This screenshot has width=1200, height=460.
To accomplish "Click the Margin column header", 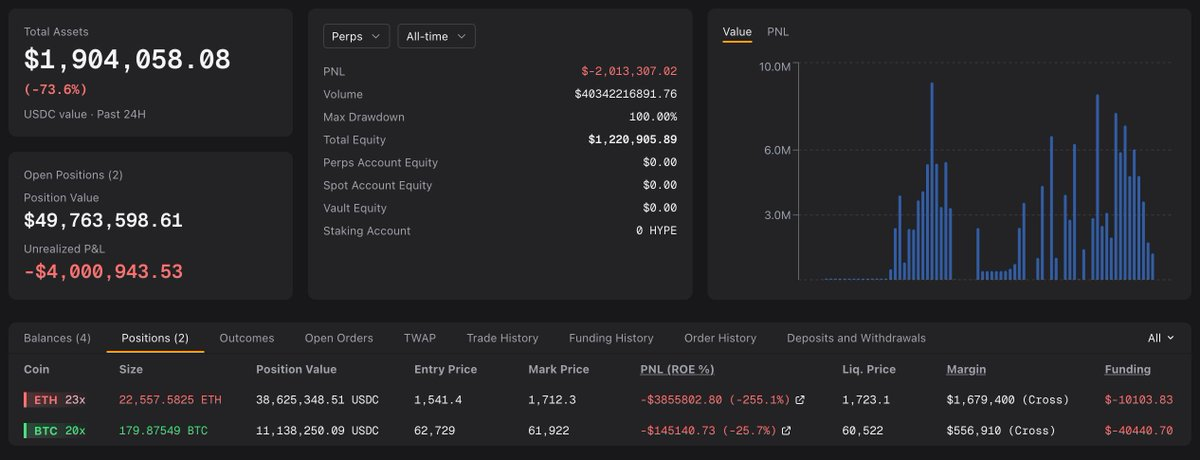I will [966, 369].
